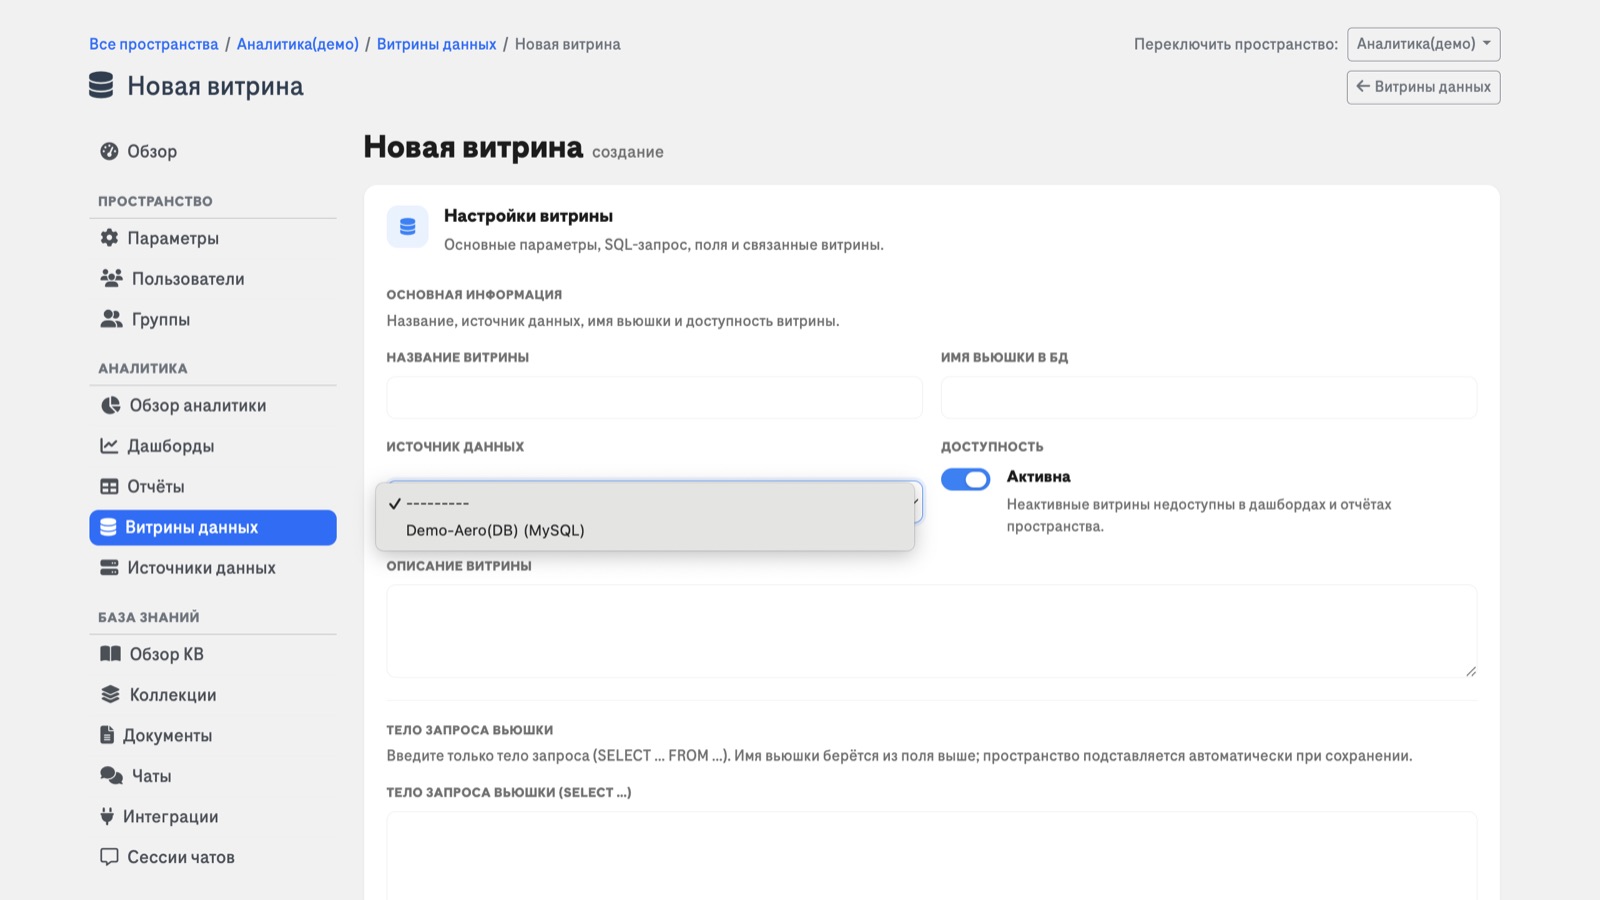Click the Пользователи people icon
This screenshot has height=900, width=1600.
tap(111, 278)
